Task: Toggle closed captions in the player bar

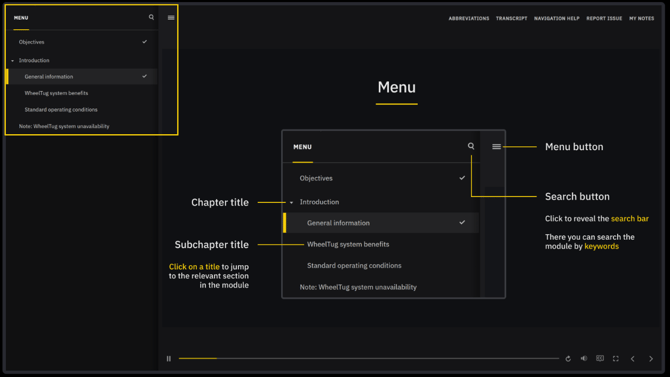Action: tap(600, 358)
